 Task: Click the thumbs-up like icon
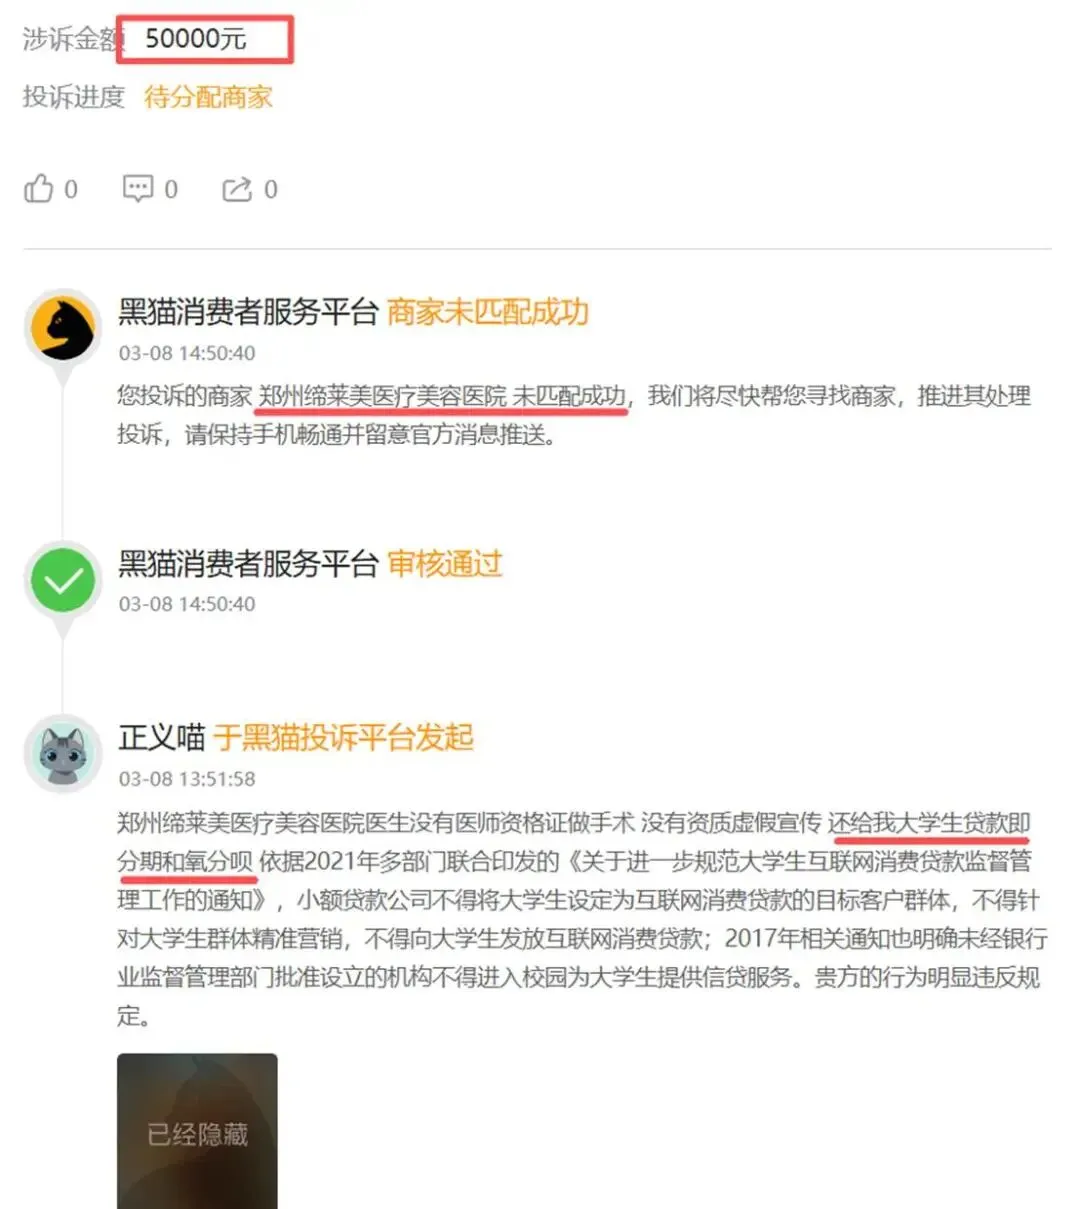point(38,188)
